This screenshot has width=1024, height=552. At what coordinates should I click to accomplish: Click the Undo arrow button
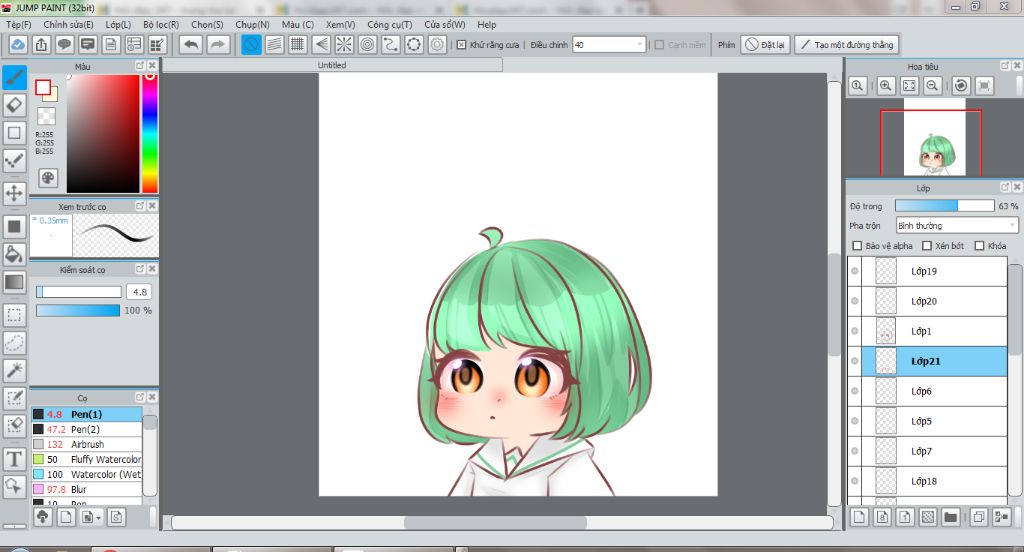click(191, 44)
